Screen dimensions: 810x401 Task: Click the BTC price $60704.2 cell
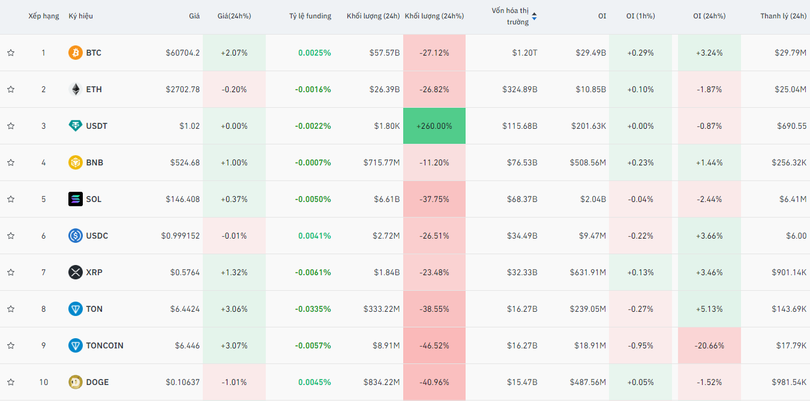tap(182, 52)
